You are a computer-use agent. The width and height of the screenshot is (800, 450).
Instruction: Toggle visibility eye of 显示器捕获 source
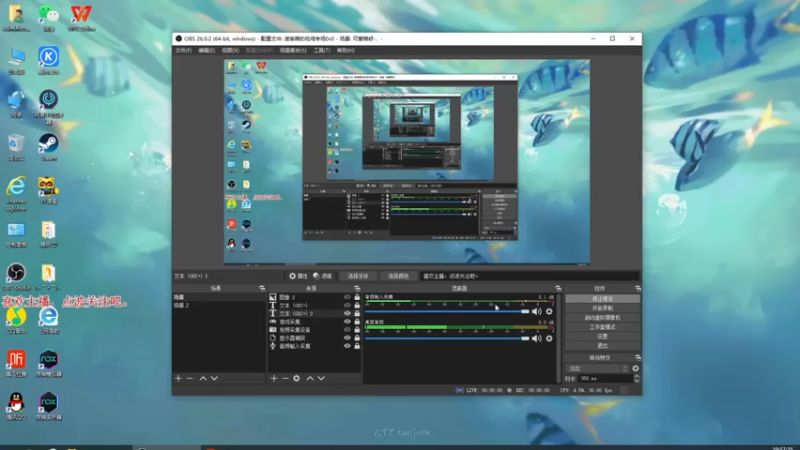click(347, 338)
